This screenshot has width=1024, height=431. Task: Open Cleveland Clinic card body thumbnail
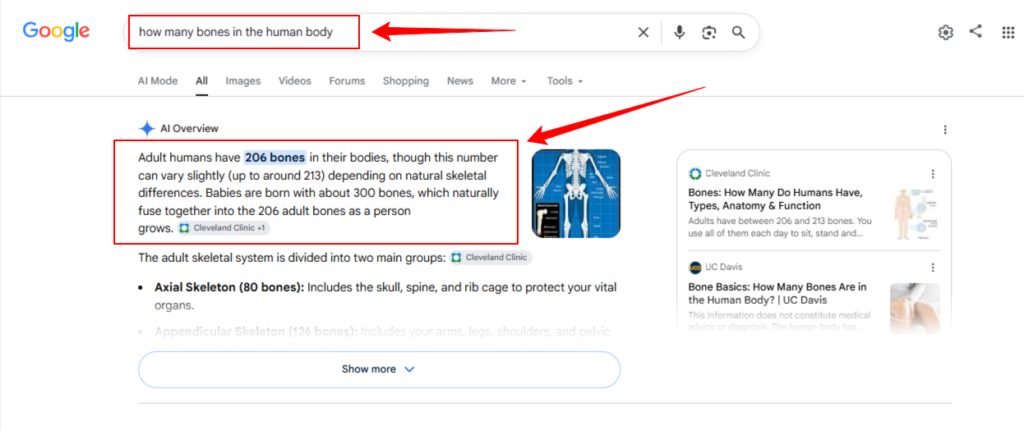916,213
